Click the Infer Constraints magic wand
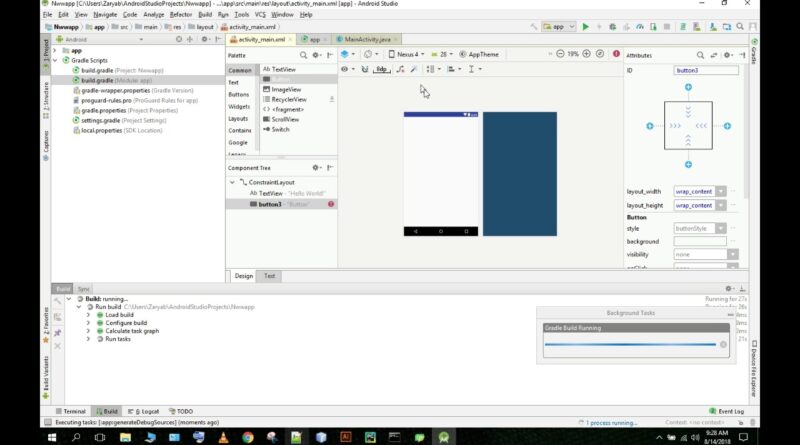Image resolution: width=800 pixels, height=445 pixels. pos(414,69)
